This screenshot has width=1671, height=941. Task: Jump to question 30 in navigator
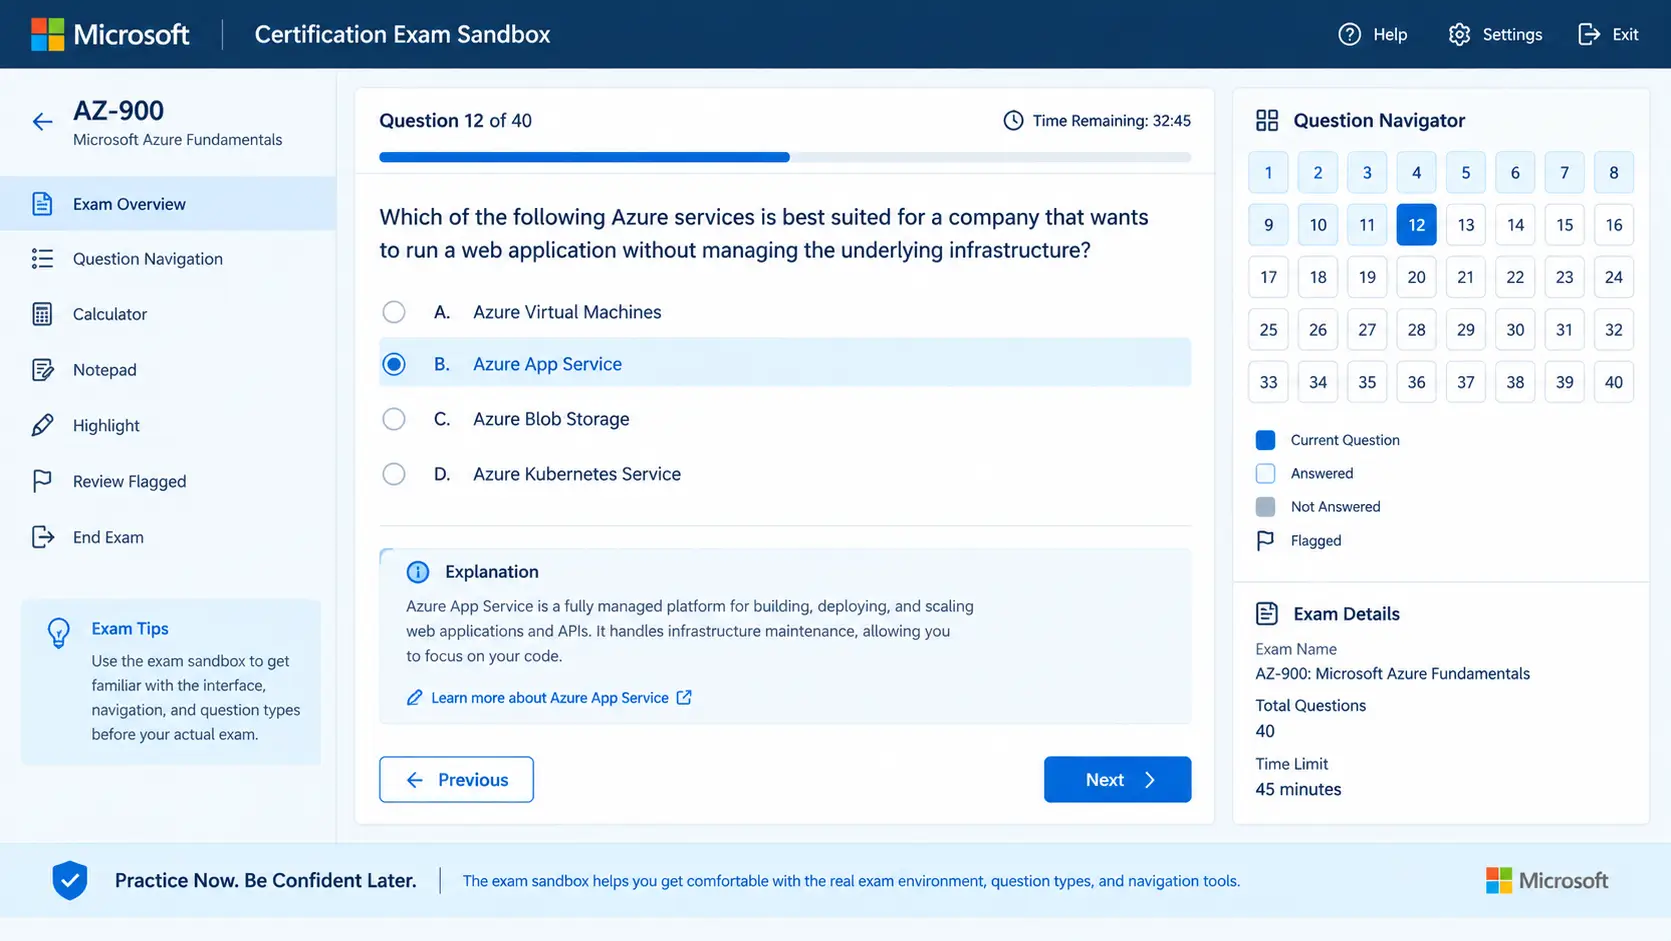tap(1515, 330)
